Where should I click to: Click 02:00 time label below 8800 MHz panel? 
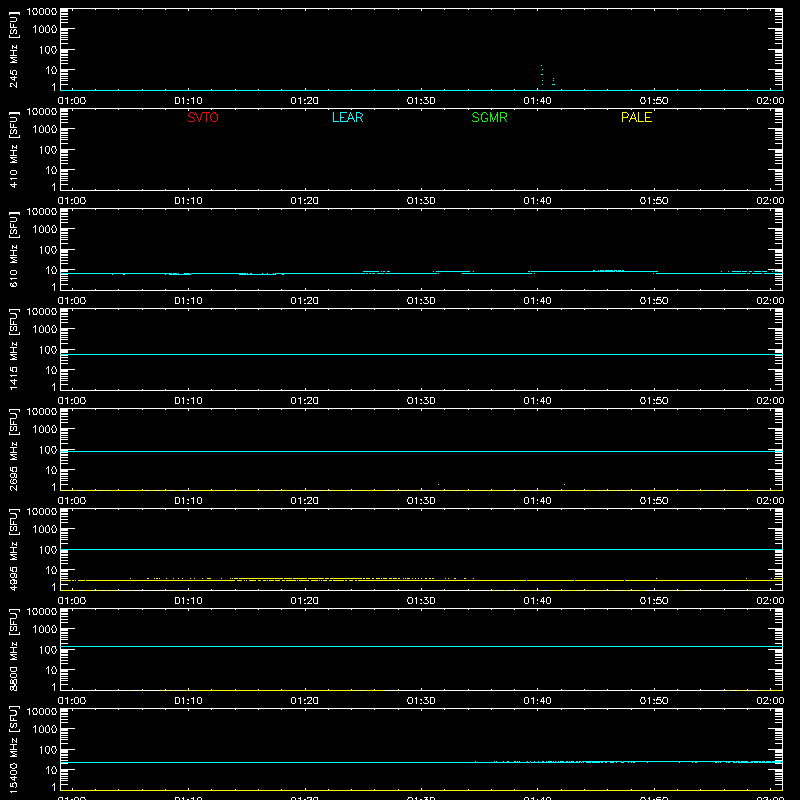click(x=770, y=701)
